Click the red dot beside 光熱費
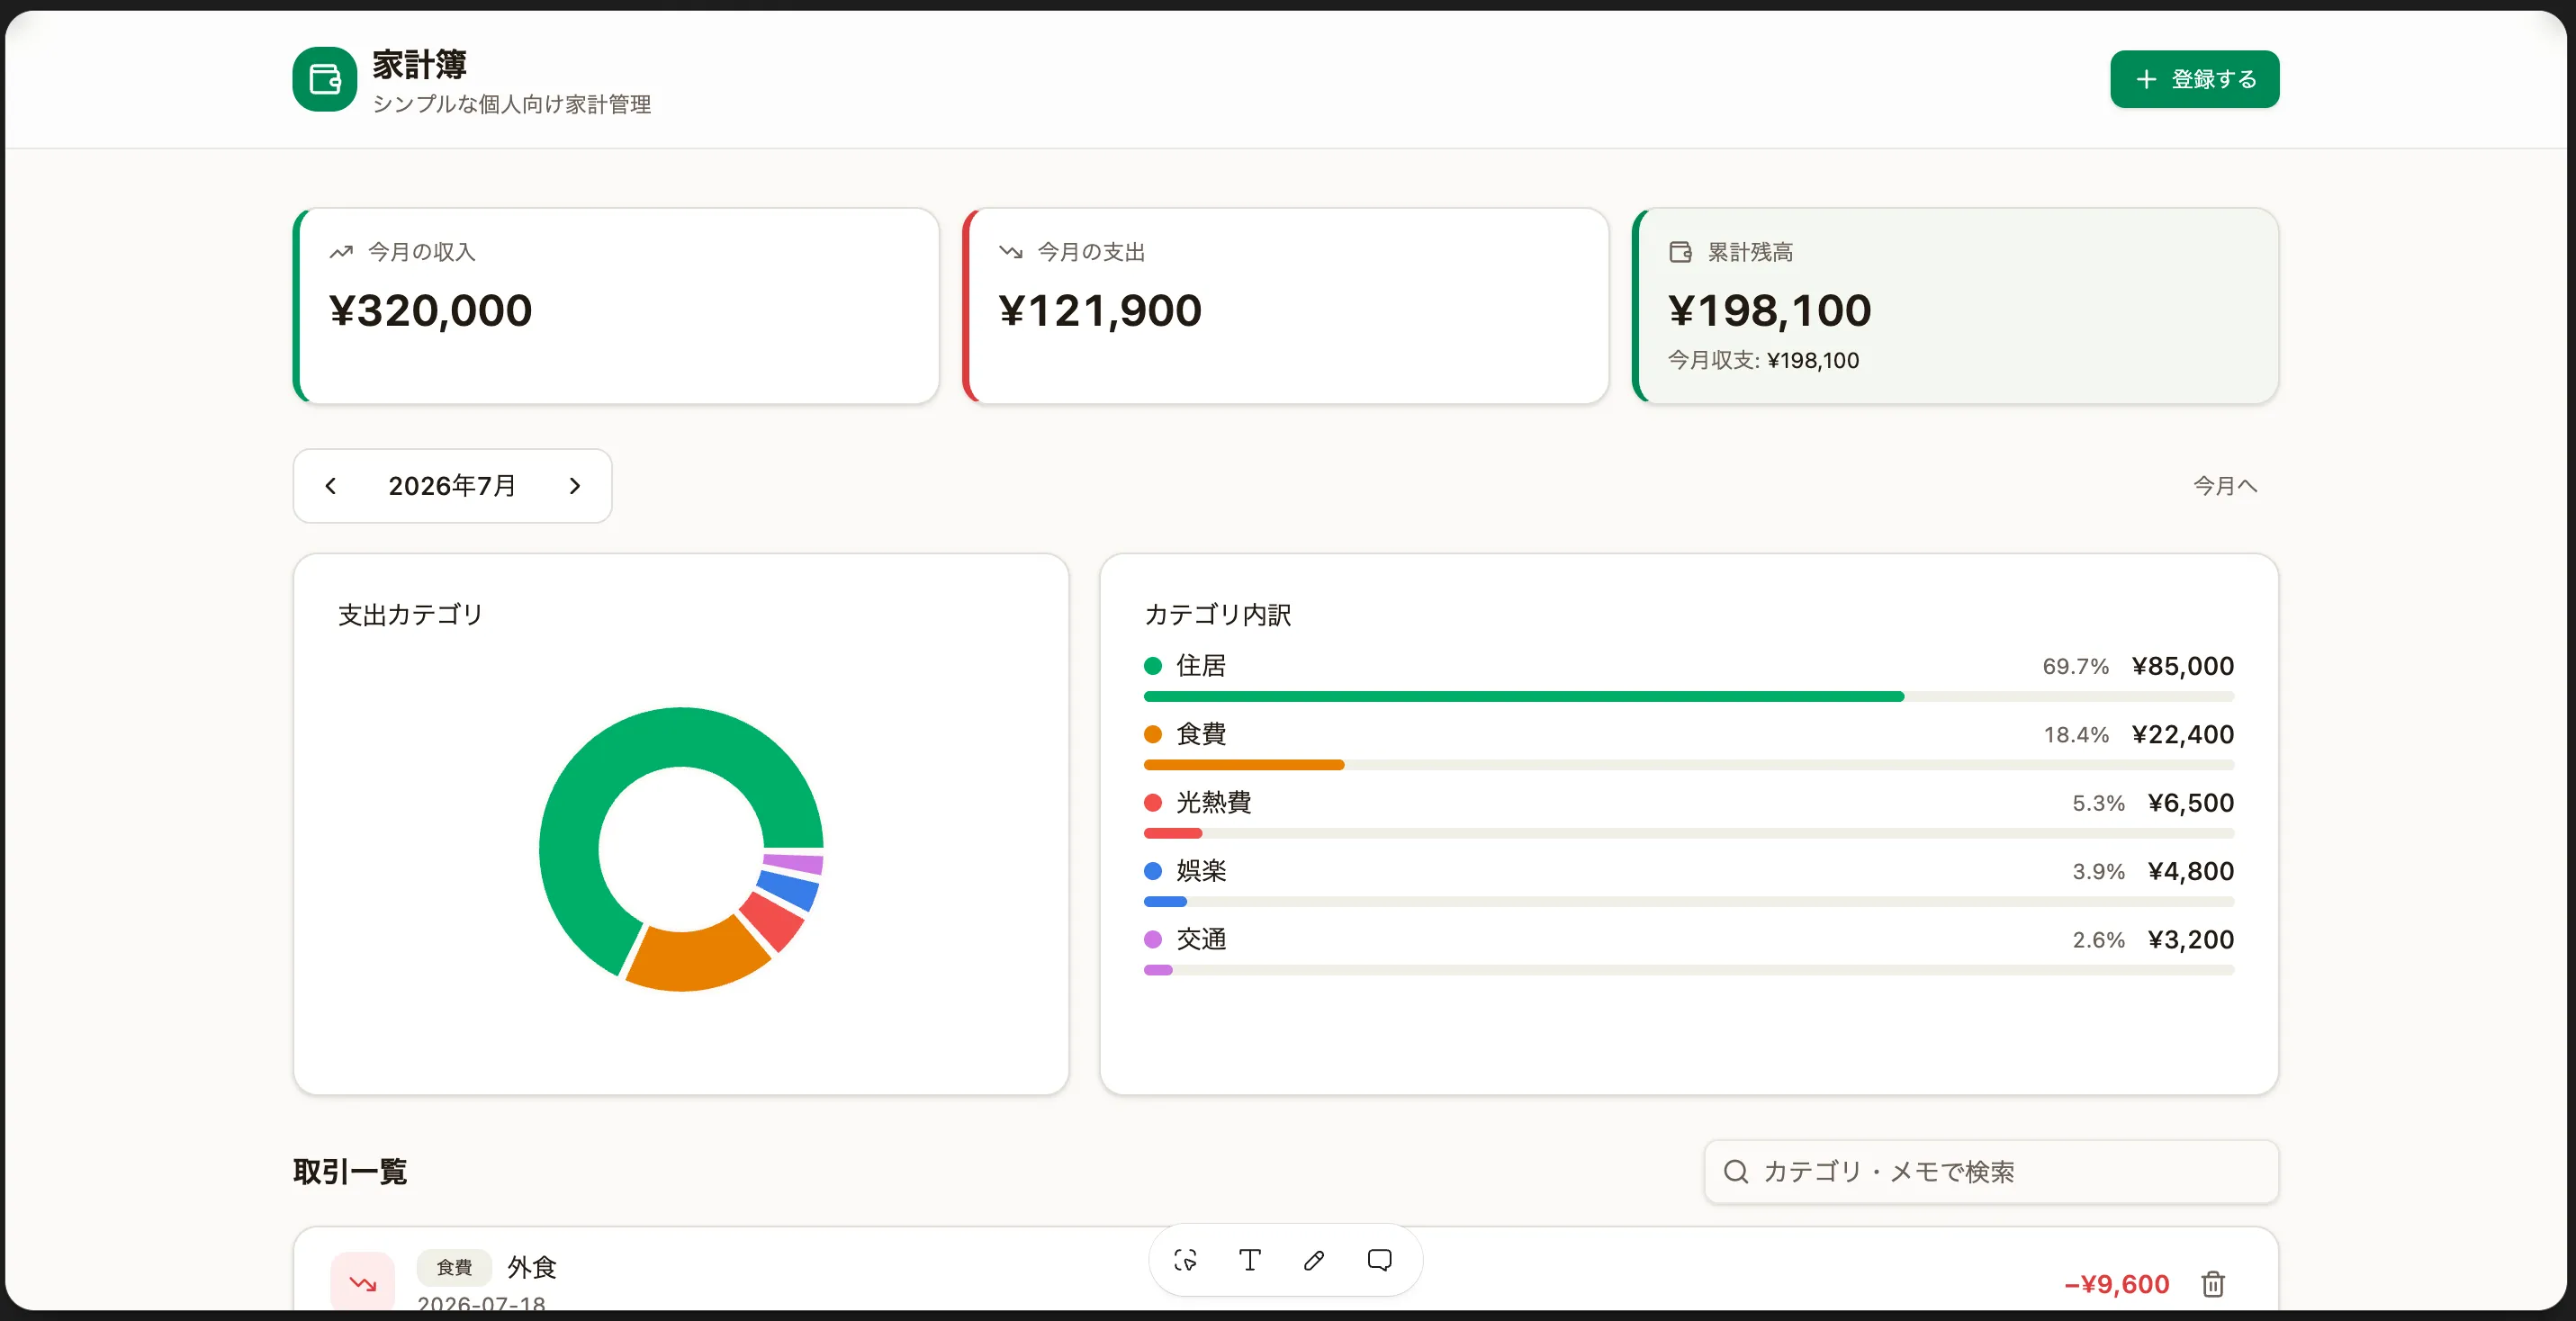The height and width of the screenshot is (1321, 2576). click(x=1152, y=803)
